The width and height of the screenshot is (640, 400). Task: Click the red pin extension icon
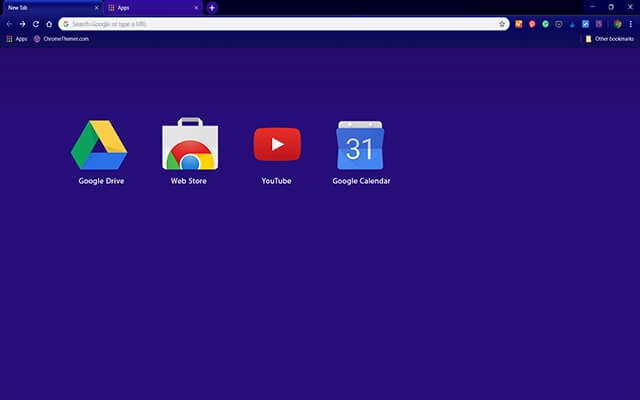(532, 24)
